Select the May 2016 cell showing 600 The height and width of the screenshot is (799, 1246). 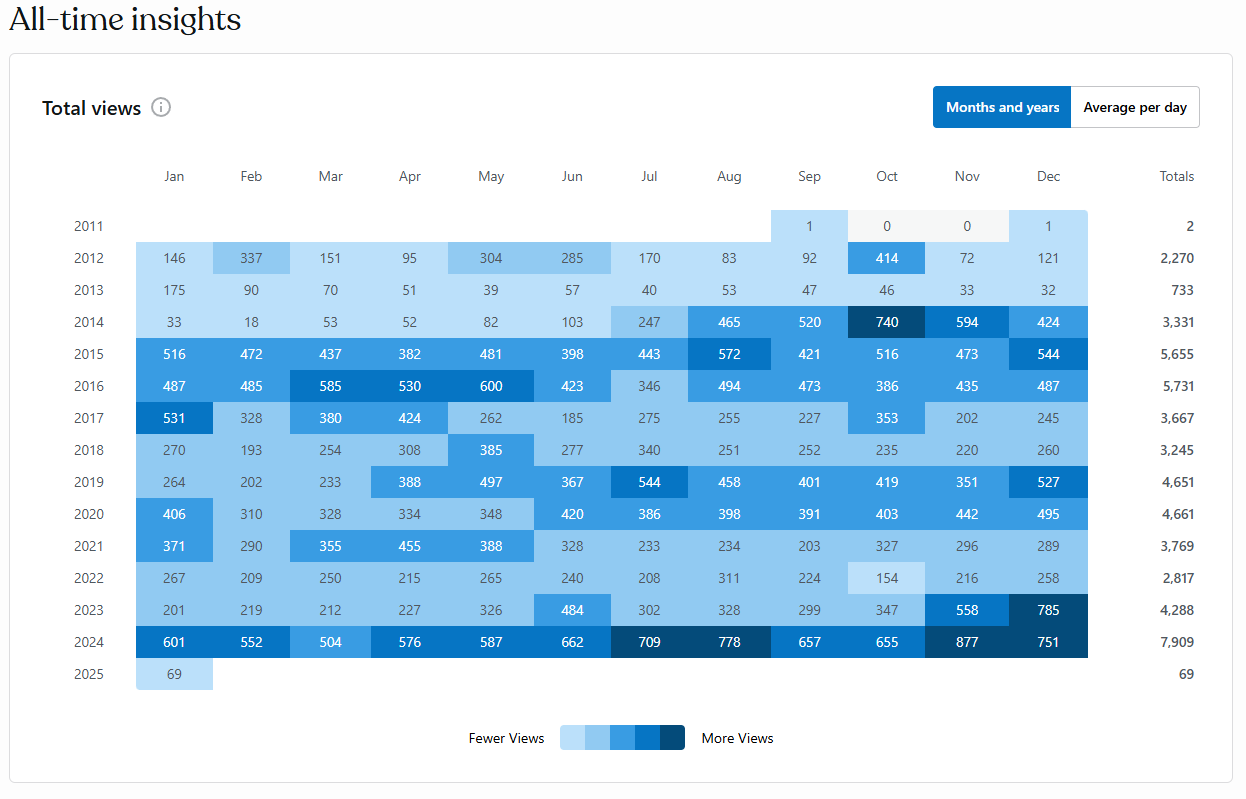pos(491,386)
